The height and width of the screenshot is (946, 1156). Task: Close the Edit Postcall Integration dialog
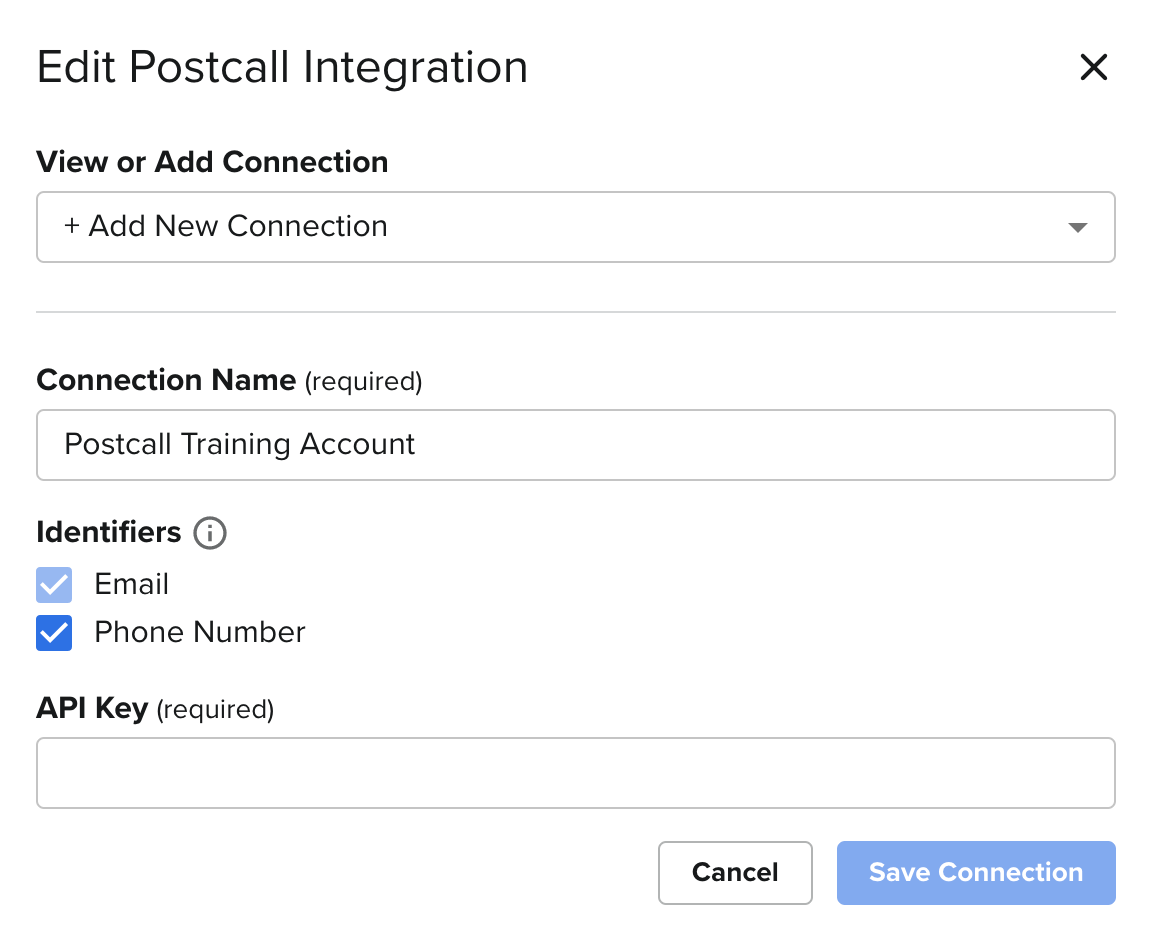1094,68
